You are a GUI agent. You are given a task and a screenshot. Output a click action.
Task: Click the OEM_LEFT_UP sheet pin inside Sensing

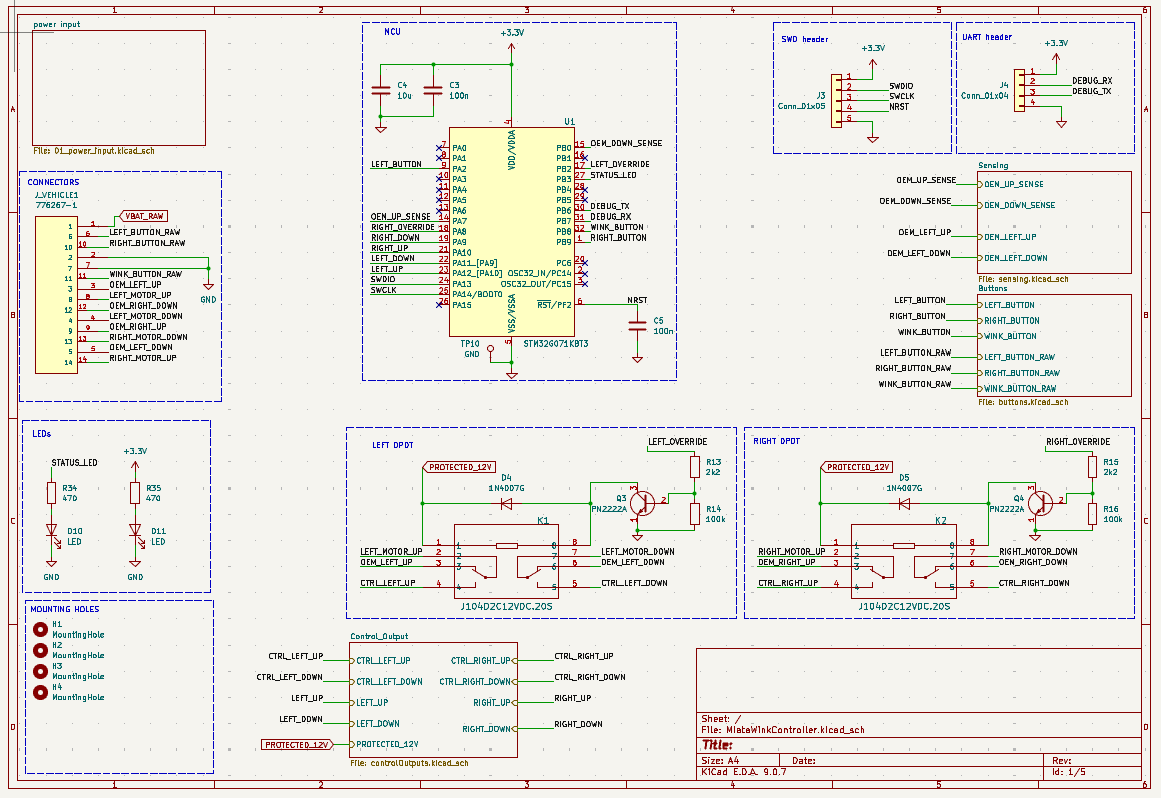[1007, 237]
